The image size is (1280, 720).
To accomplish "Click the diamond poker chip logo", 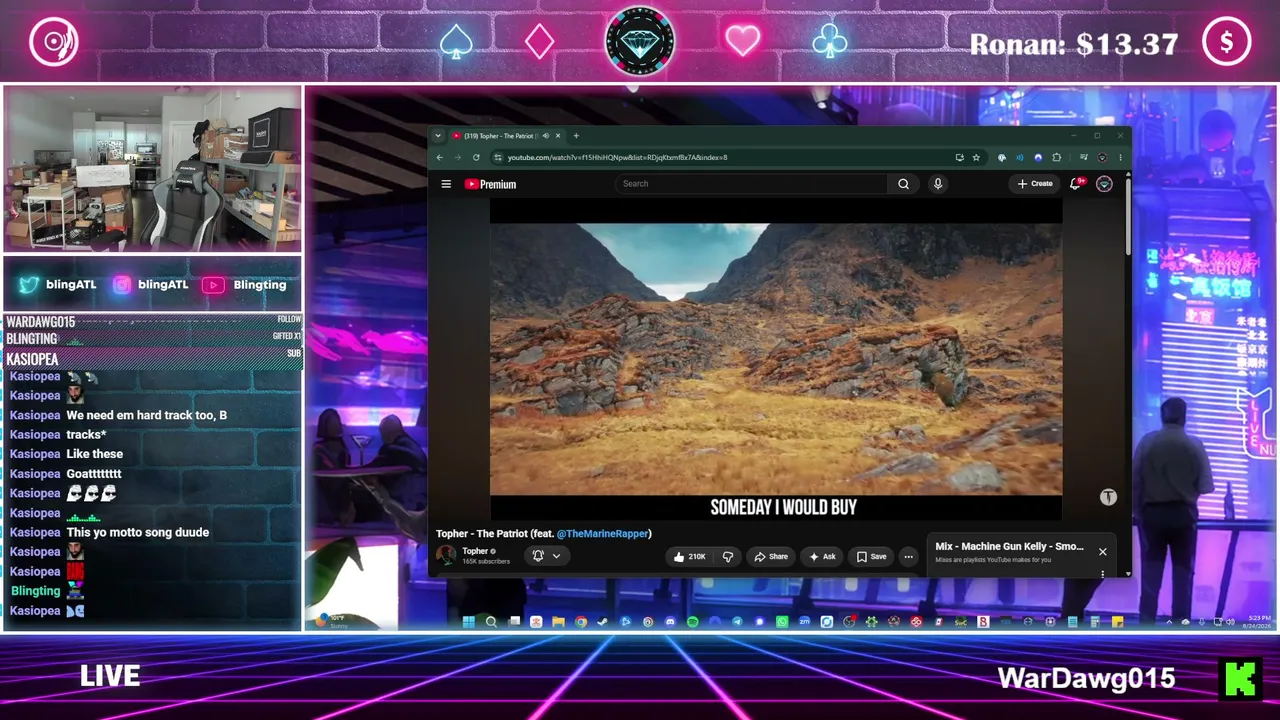I will tap(640, 41).
